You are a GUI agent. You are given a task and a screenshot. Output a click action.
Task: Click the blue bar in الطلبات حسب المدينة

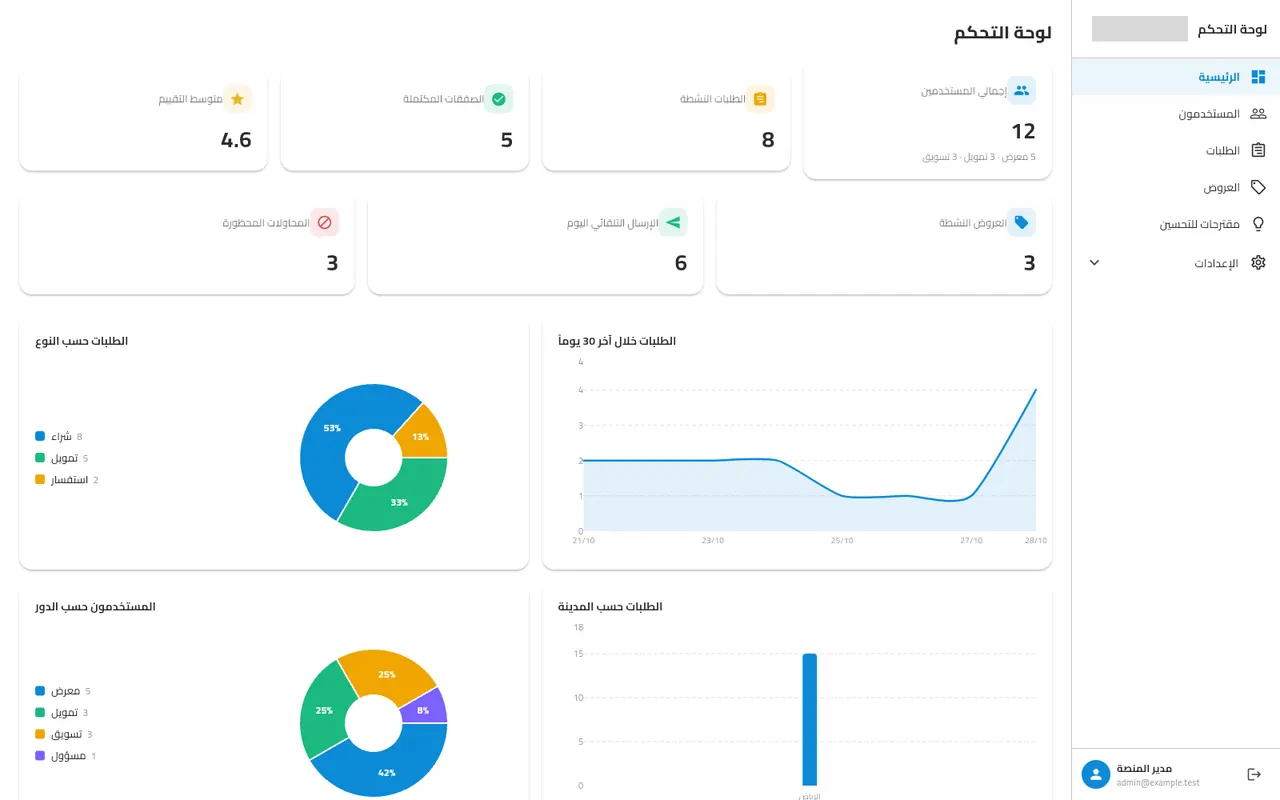tap(809, 720)
